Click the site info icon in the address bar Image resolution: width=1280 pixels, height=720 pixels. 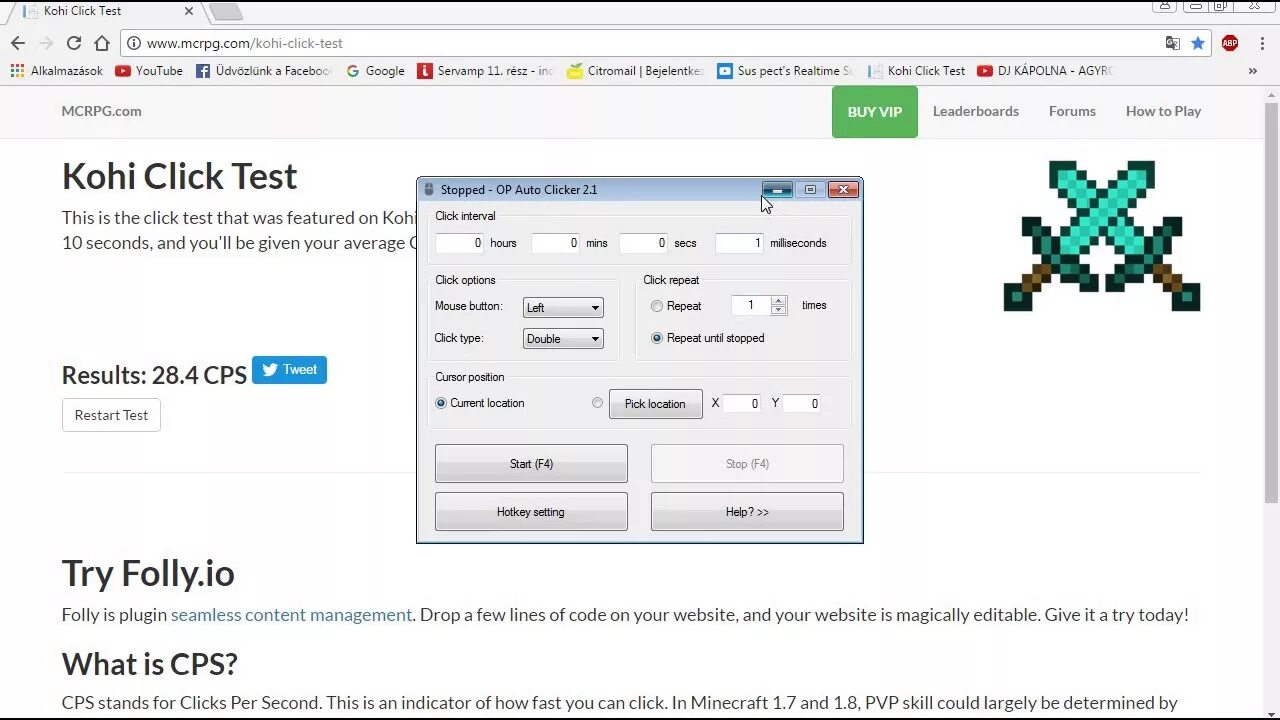[134, 43]
